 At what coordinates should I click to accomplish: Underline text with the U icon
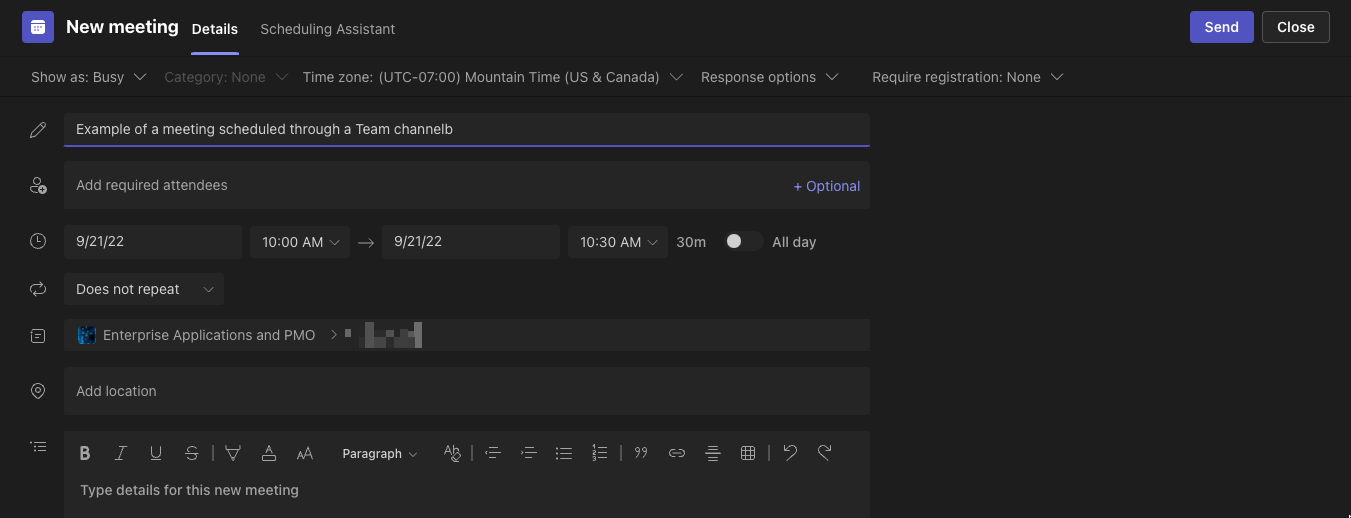pos(156,453)
